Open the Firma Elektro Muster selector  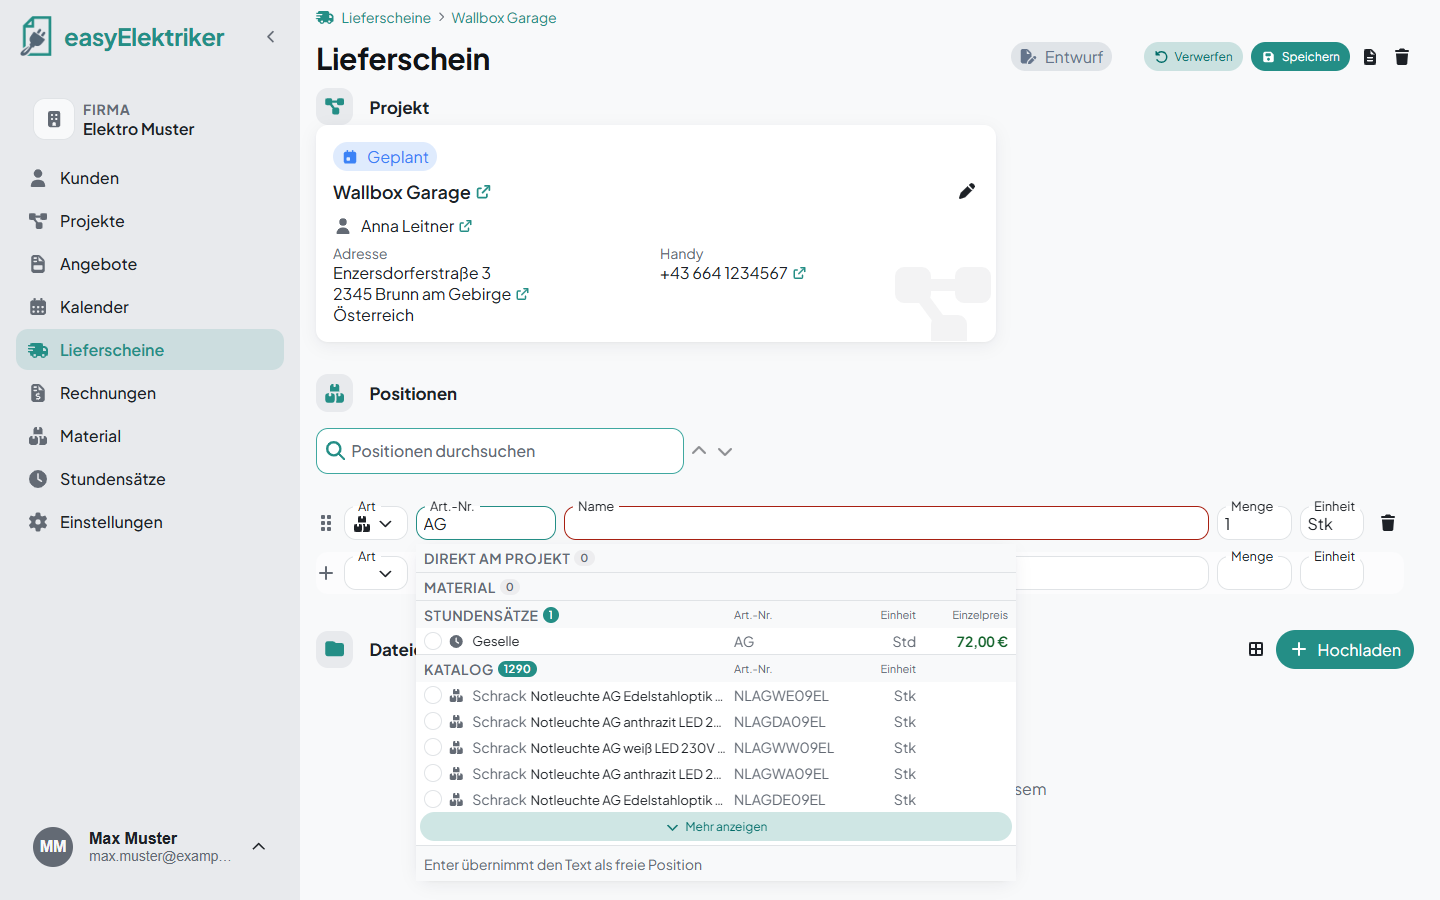pos(150,119)
